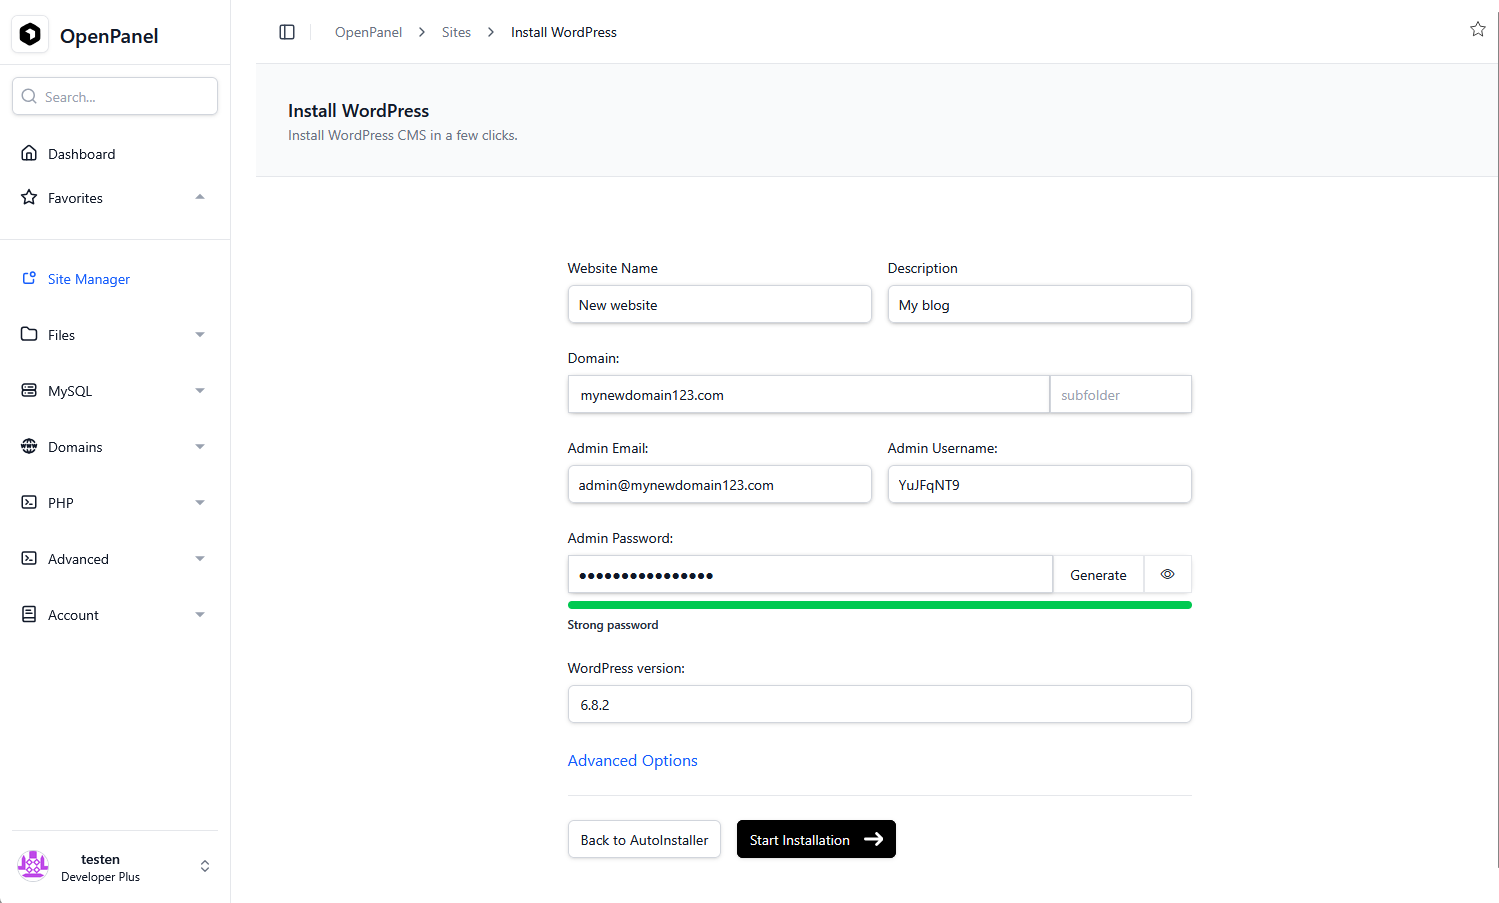
Task: Click the search magnifier icon
Action: (x=29, y=96)
